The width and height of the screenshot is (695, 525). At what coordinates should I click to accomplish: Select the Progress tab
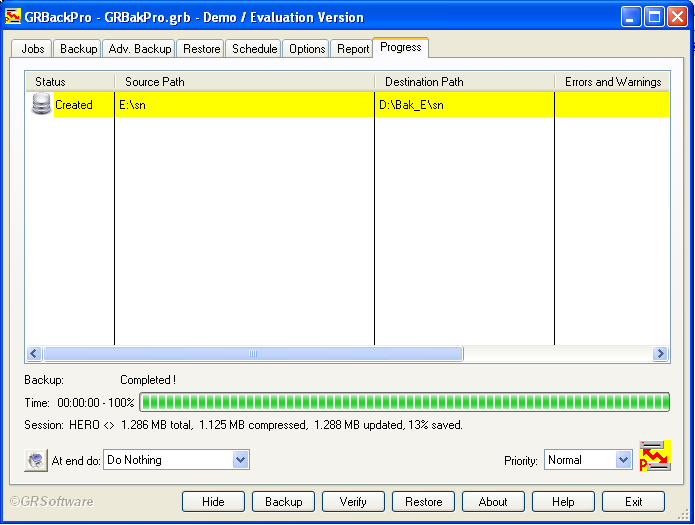point(401,47)
